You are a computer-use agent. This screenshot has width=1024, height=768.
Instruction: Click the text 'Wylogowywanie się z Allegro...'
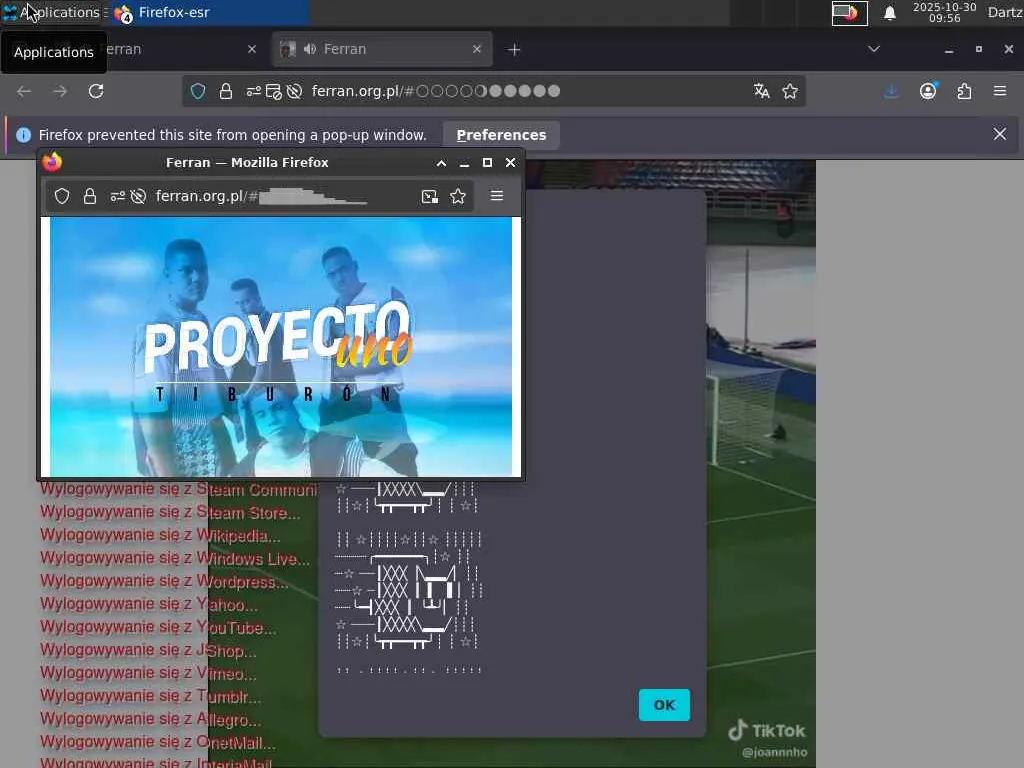point(150,718)
